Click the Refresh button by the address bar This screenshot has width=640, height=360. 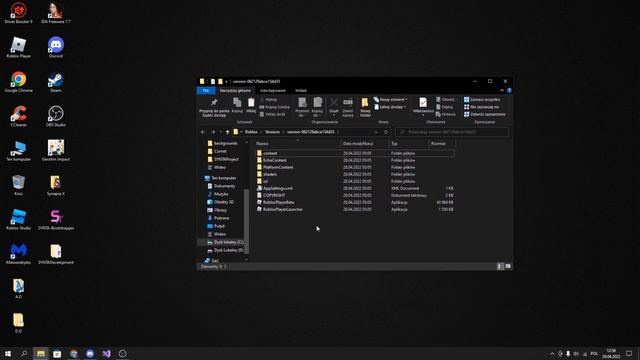(386, 132)
